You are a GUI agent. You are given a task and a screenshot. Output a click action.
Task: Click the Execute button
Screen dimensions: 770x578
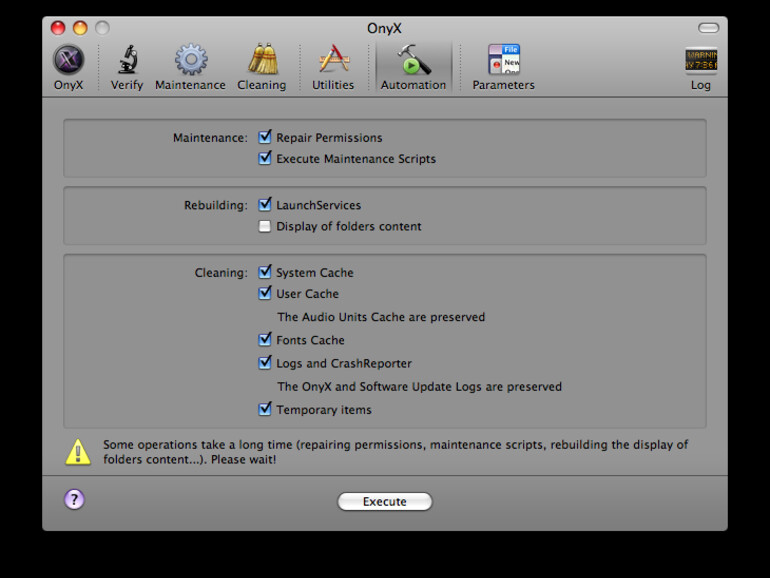[x=385, y=501]
